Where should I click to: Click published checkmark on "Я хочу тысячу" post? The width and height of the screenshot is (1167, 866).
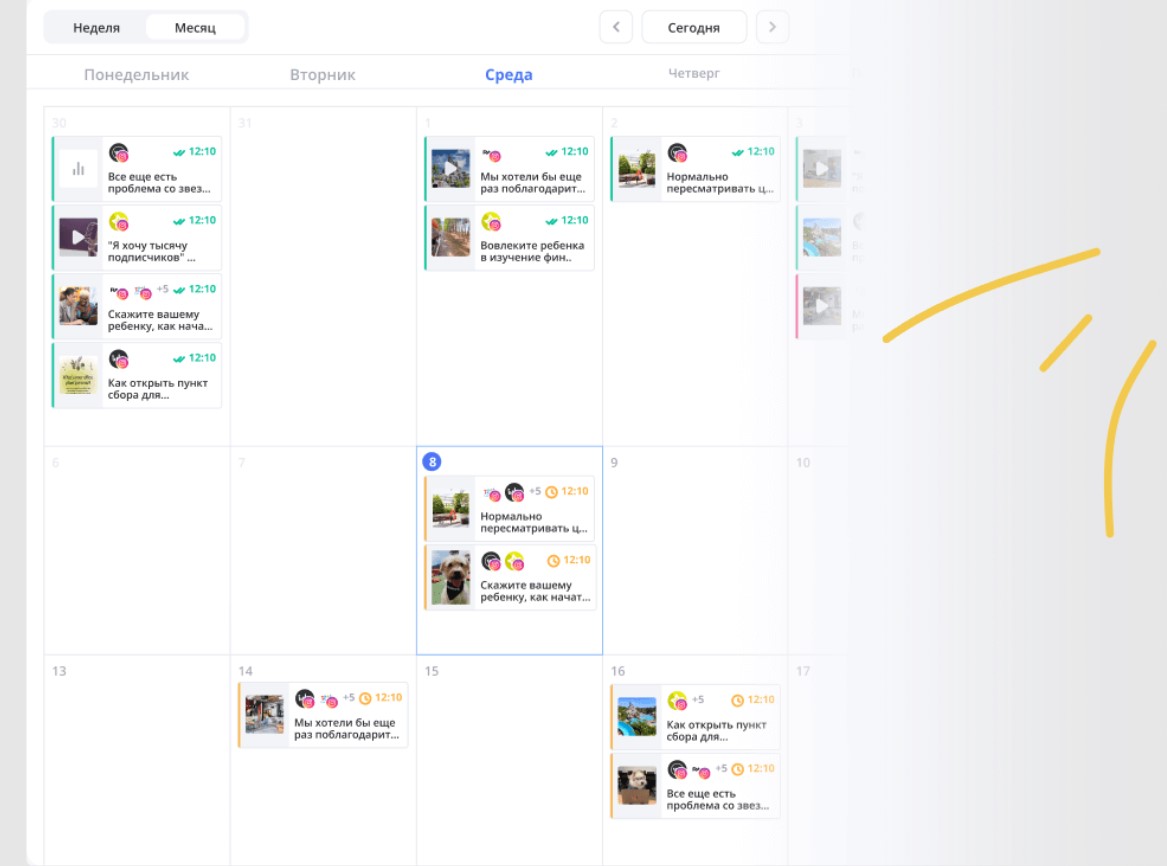(x=179, y=221)
